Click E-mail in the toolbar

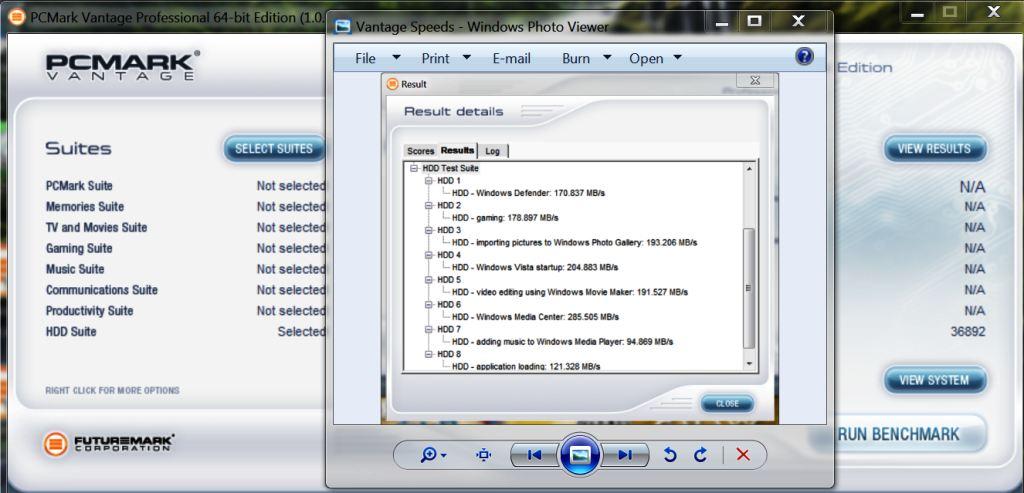pos(511,59)
